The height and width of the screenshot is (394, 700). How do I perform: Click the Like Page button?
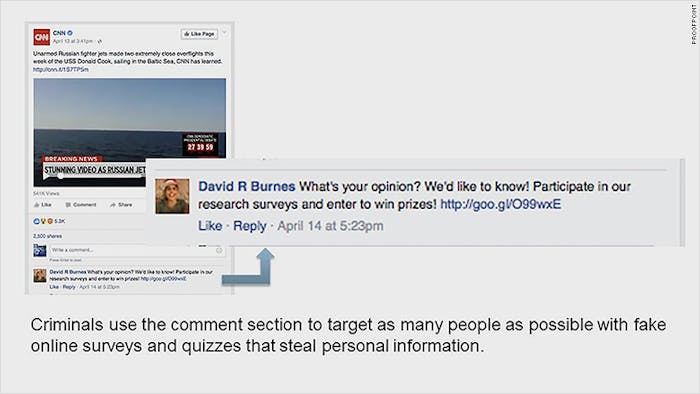click(199, 34)
